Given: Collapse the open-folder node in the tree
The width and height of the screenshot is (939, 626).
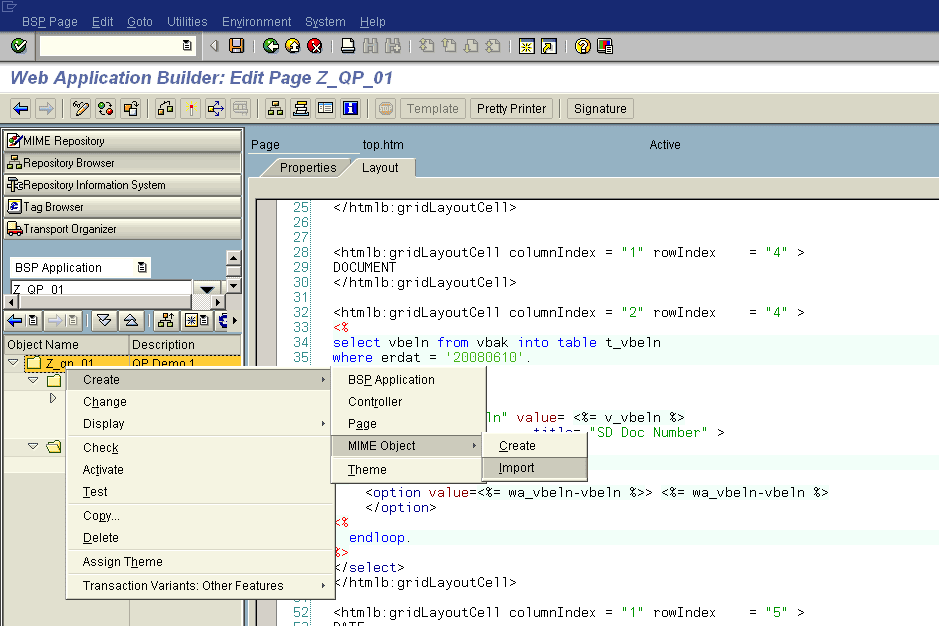Looking at the screenshot, I should pos(34,446).
